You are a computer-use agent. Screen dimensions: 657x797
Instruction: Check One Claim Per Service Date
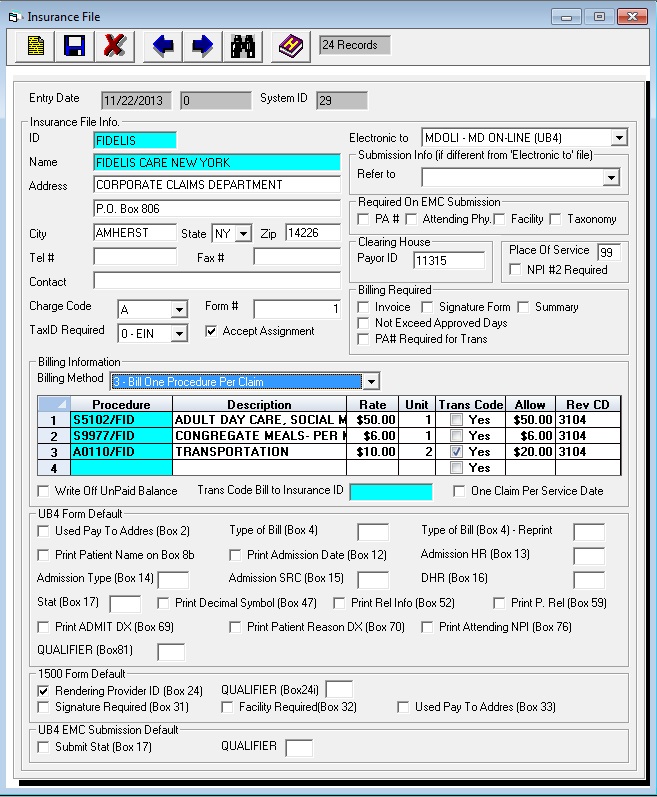click(459, 491)
